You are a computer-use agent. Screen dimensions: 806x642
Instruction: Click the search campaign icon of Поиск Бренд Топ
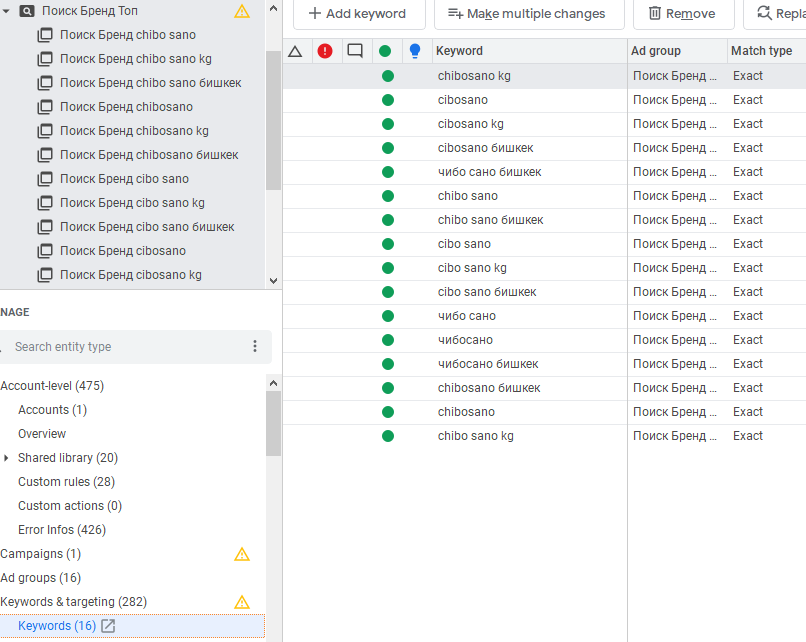tap(27, 11)
